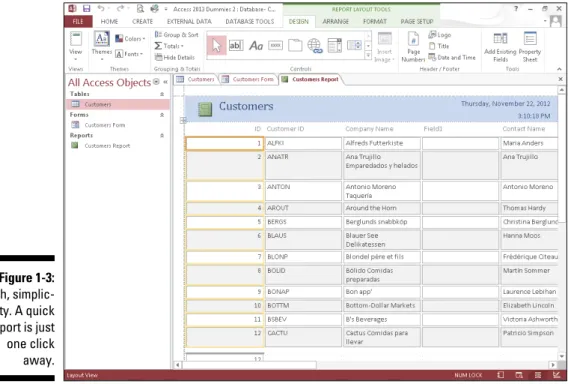Switch to the ARRANGE tab
The height and width of the screenshot is (384, 568).
click(x=335, y=21)
